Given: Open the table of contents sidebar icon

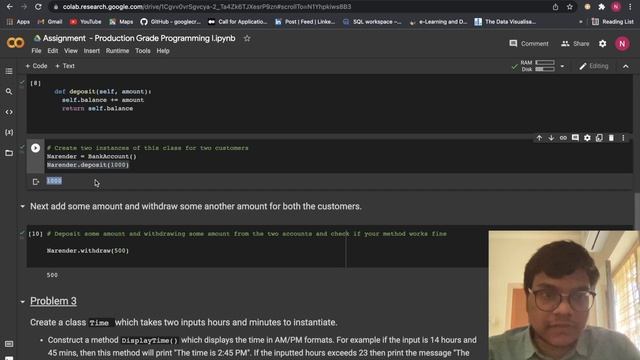Looking at the screenshot, I should point(9,71).
